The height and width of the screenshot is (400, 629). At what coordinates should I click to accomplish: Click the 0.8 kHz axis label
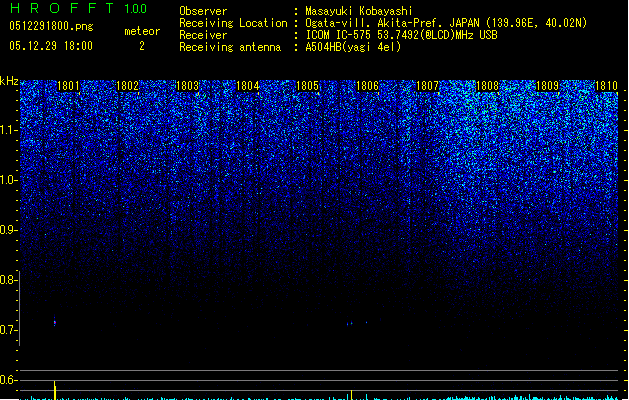[x=8, y=280]
